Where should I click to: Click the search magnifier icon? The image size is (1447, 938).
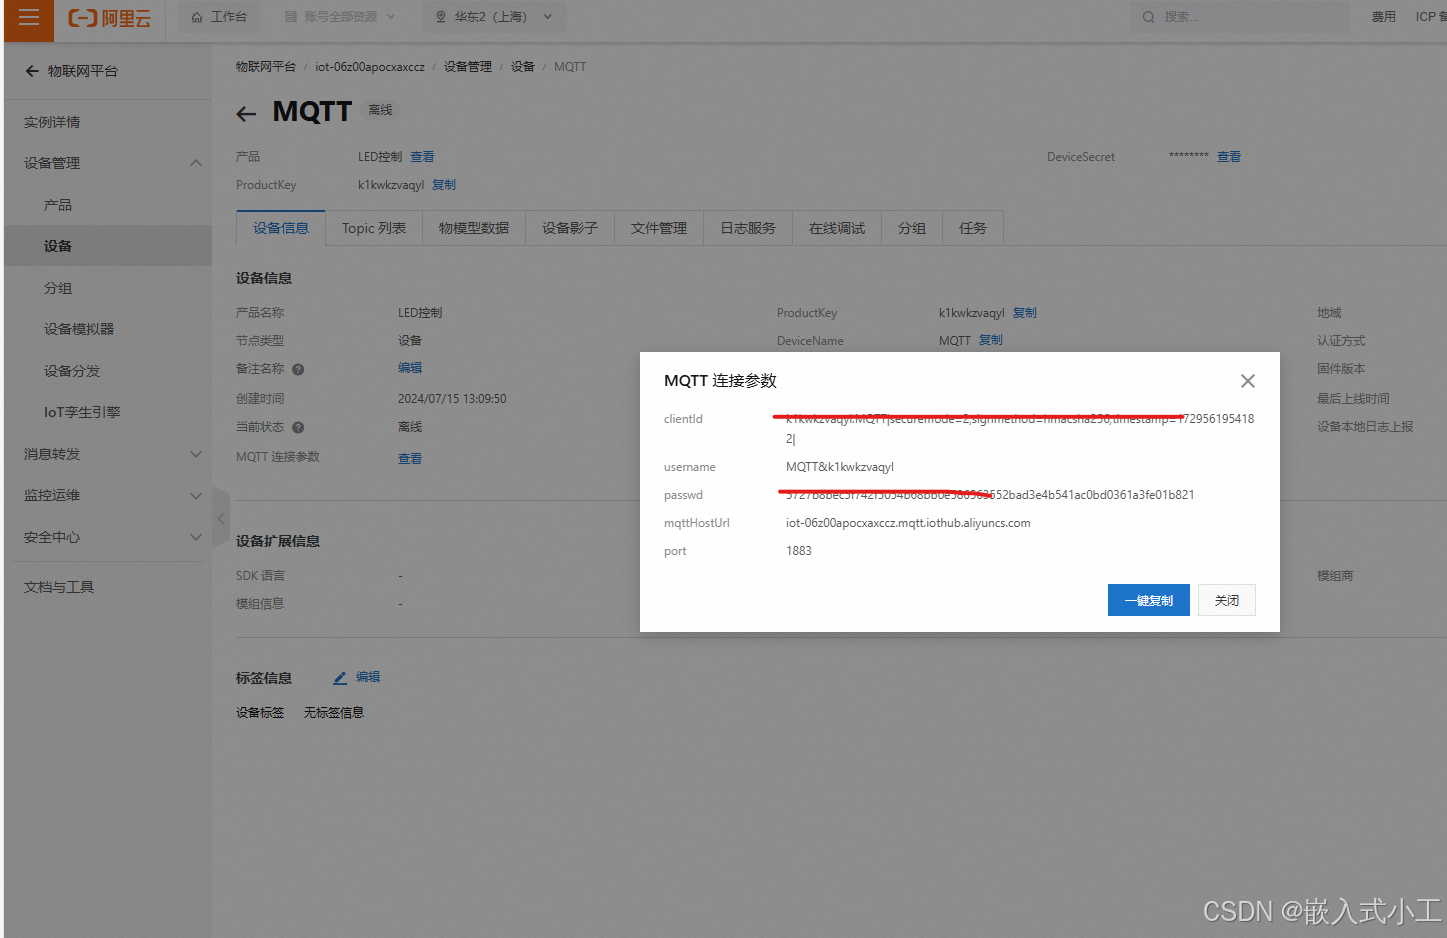click(1147, 16)
